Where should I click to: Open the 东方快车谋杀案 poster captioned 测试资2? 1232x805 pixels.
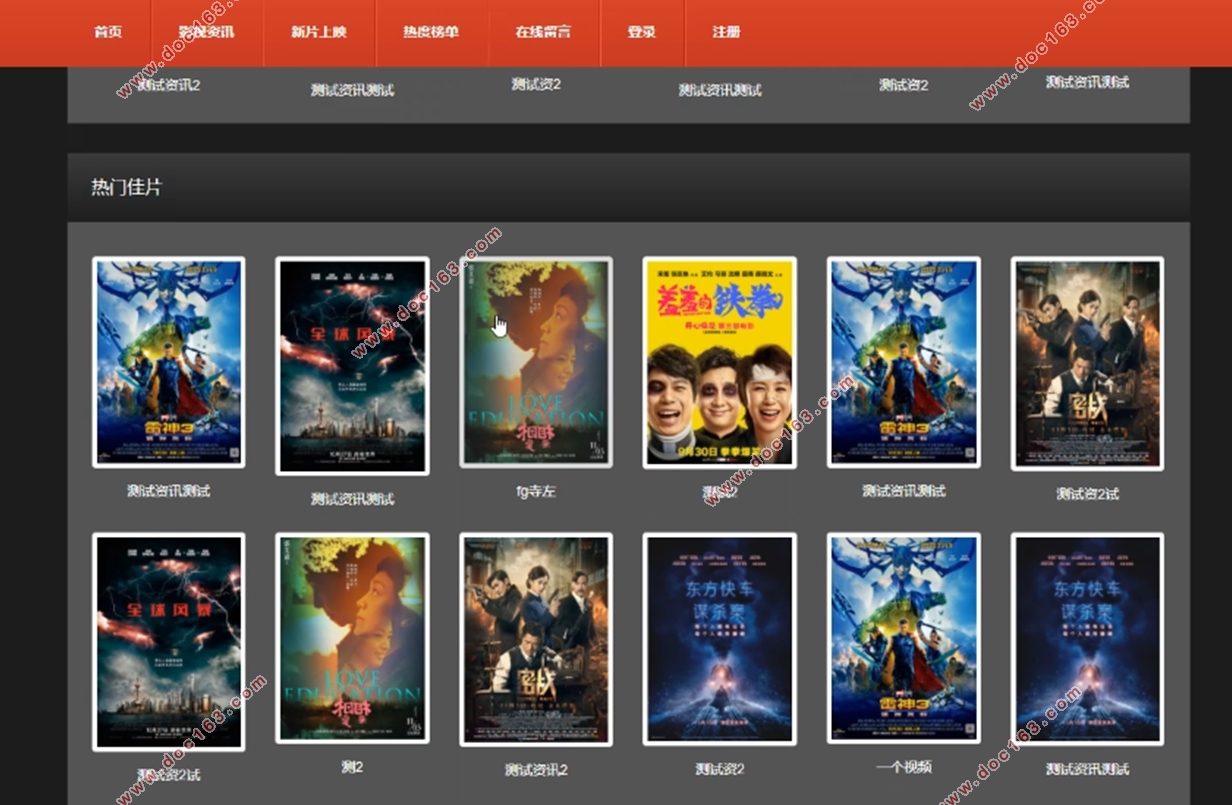[x=720, y=638]
